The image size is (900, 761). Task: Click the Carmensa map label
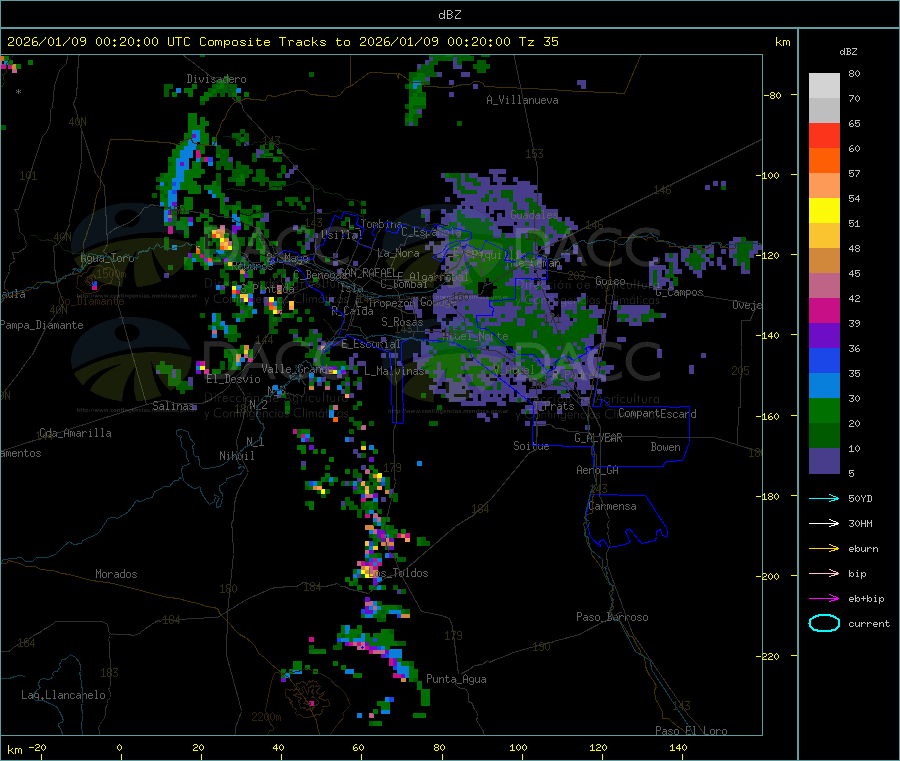tap(612, 506)
